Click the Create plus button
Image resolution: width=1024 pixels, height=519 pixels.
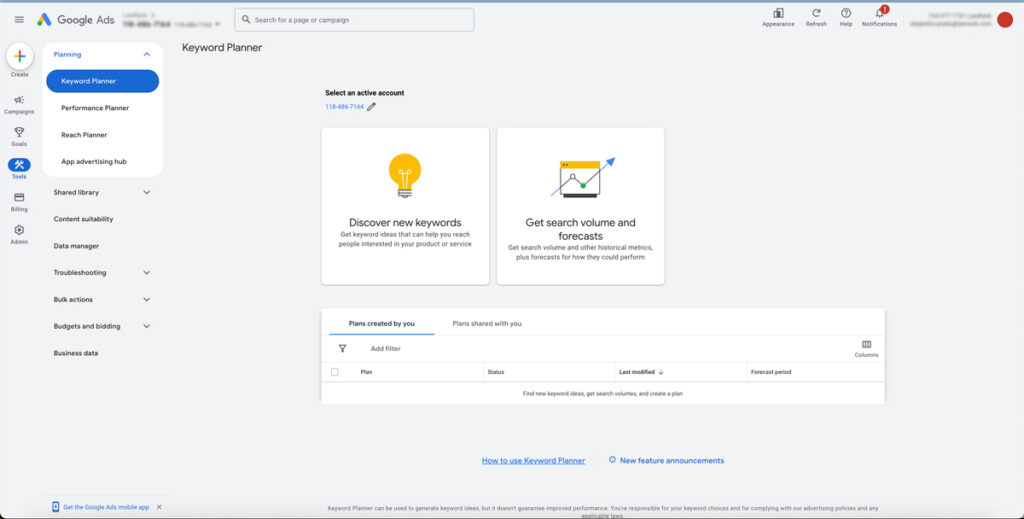[x=19, y=57]
